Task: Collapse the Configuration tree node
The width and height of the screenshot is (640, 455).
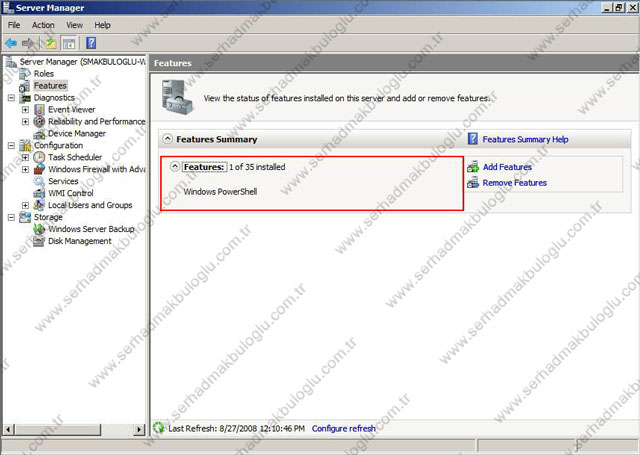Action: (x=11, y=145)
